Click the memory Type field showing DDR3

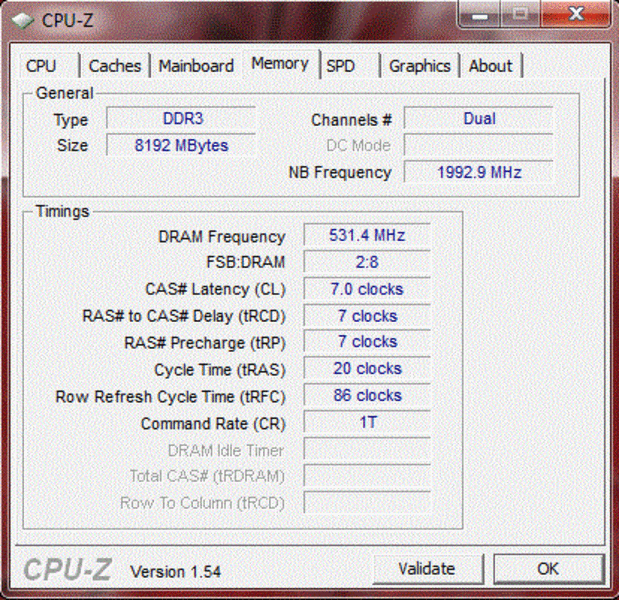[181, 118]
